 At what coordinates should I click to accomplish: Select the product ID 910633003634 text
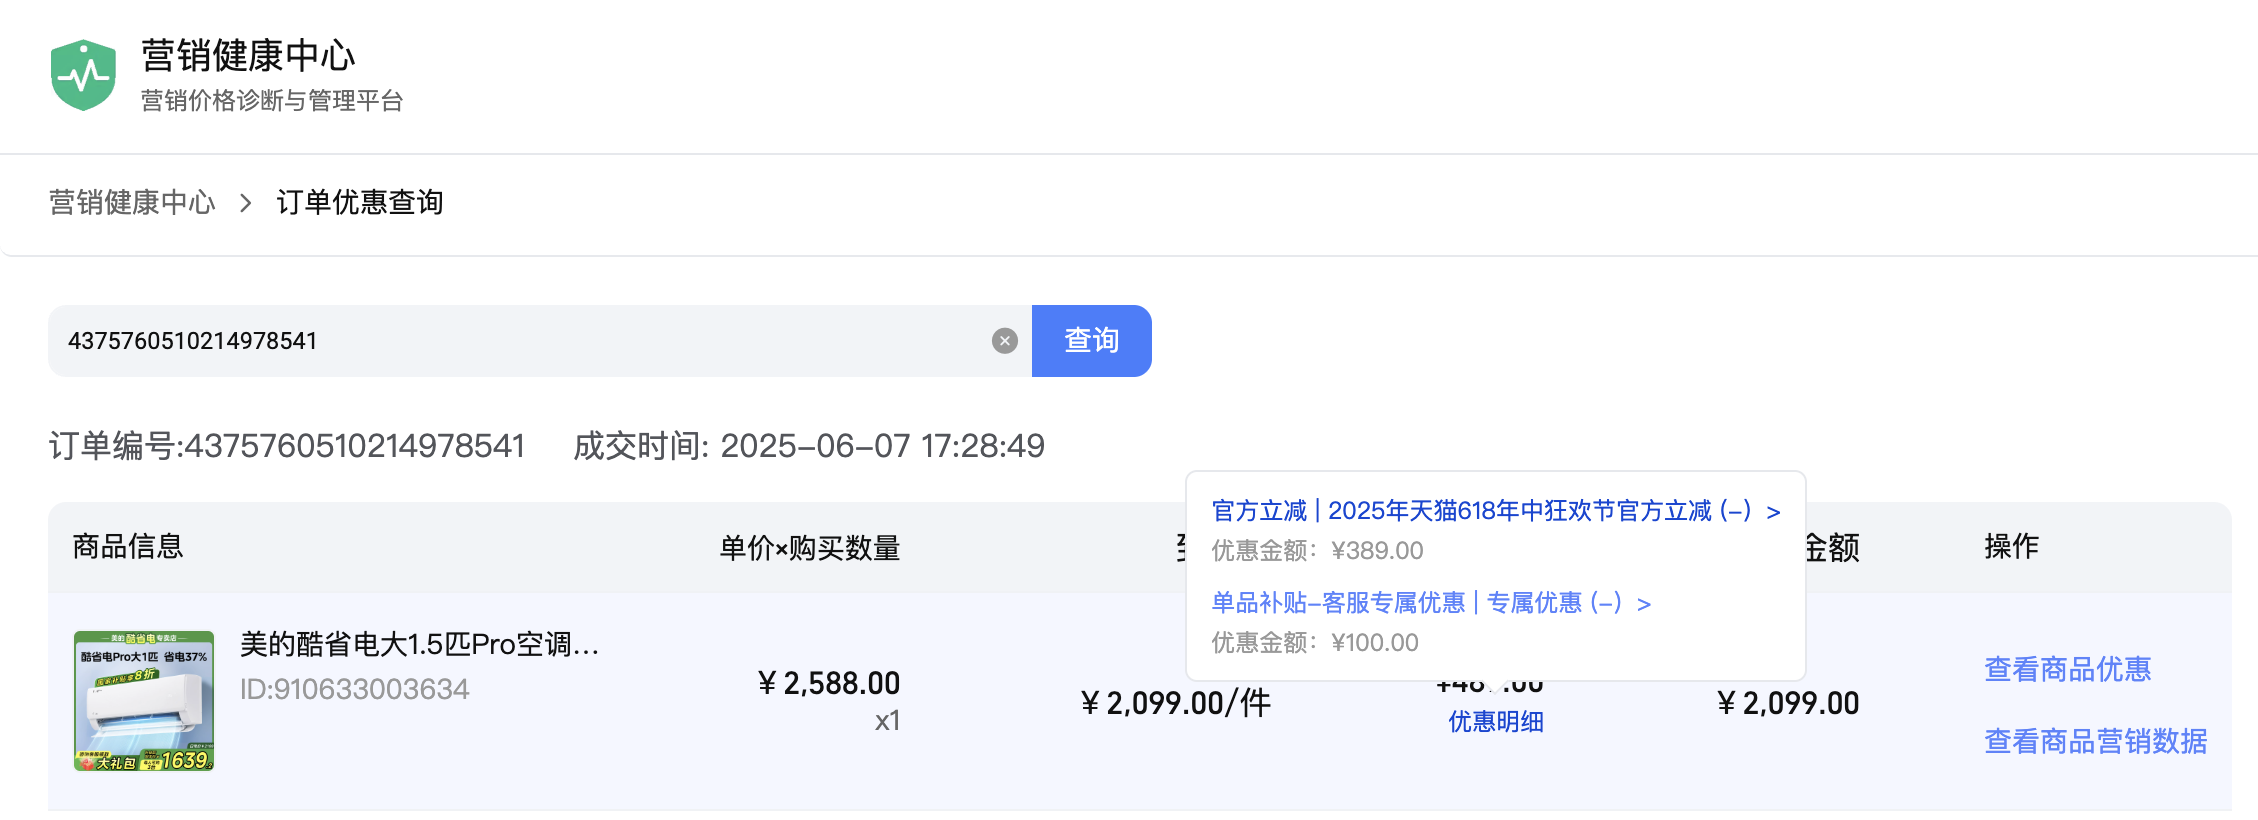(355, 689)
